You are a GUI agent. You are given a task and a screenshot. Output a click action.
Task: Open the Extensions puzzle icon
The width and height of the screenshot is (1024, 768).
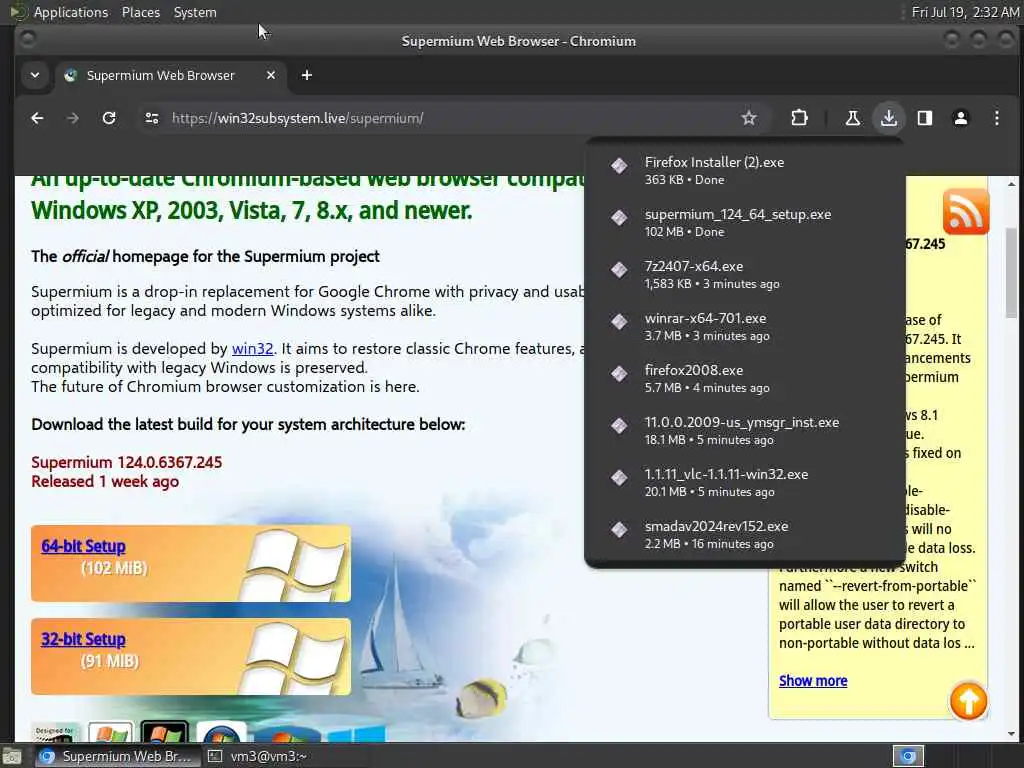point(799,118)
